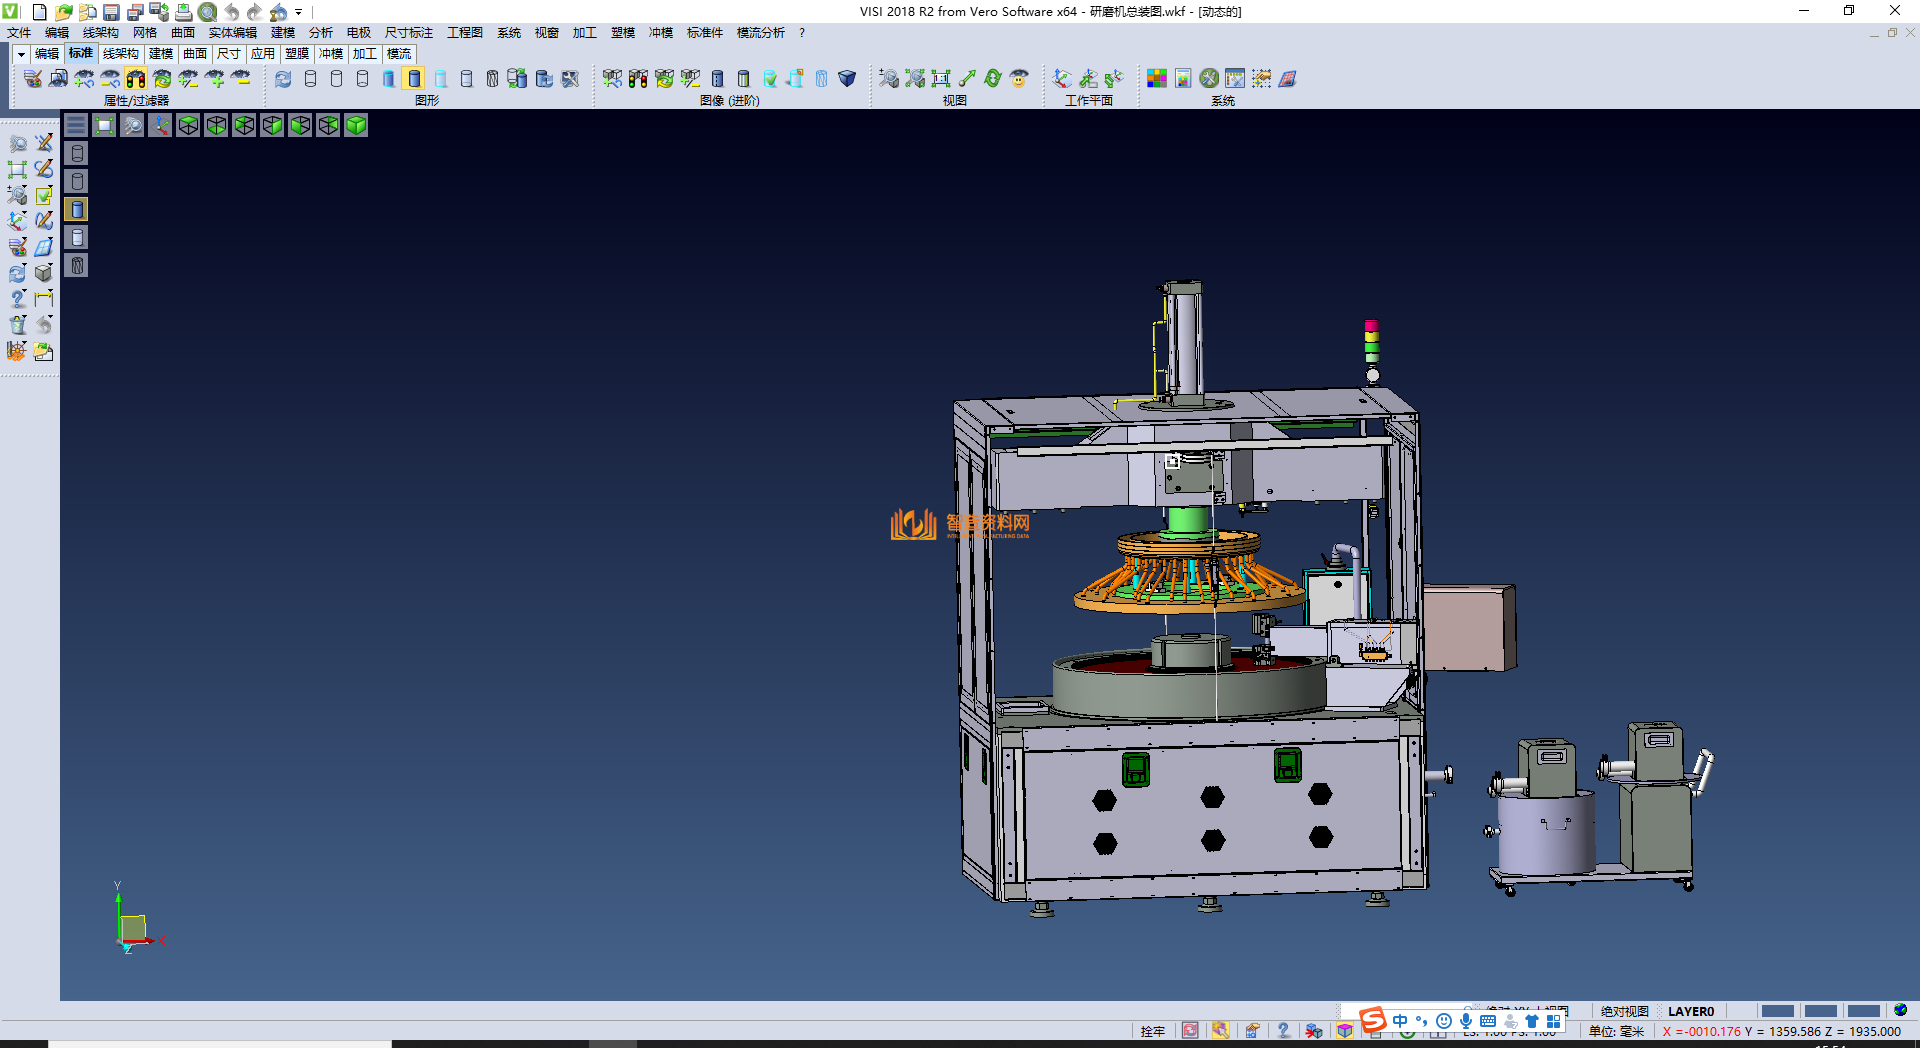Click the first blue color box in status bar

click(x=1776, y=1011)
